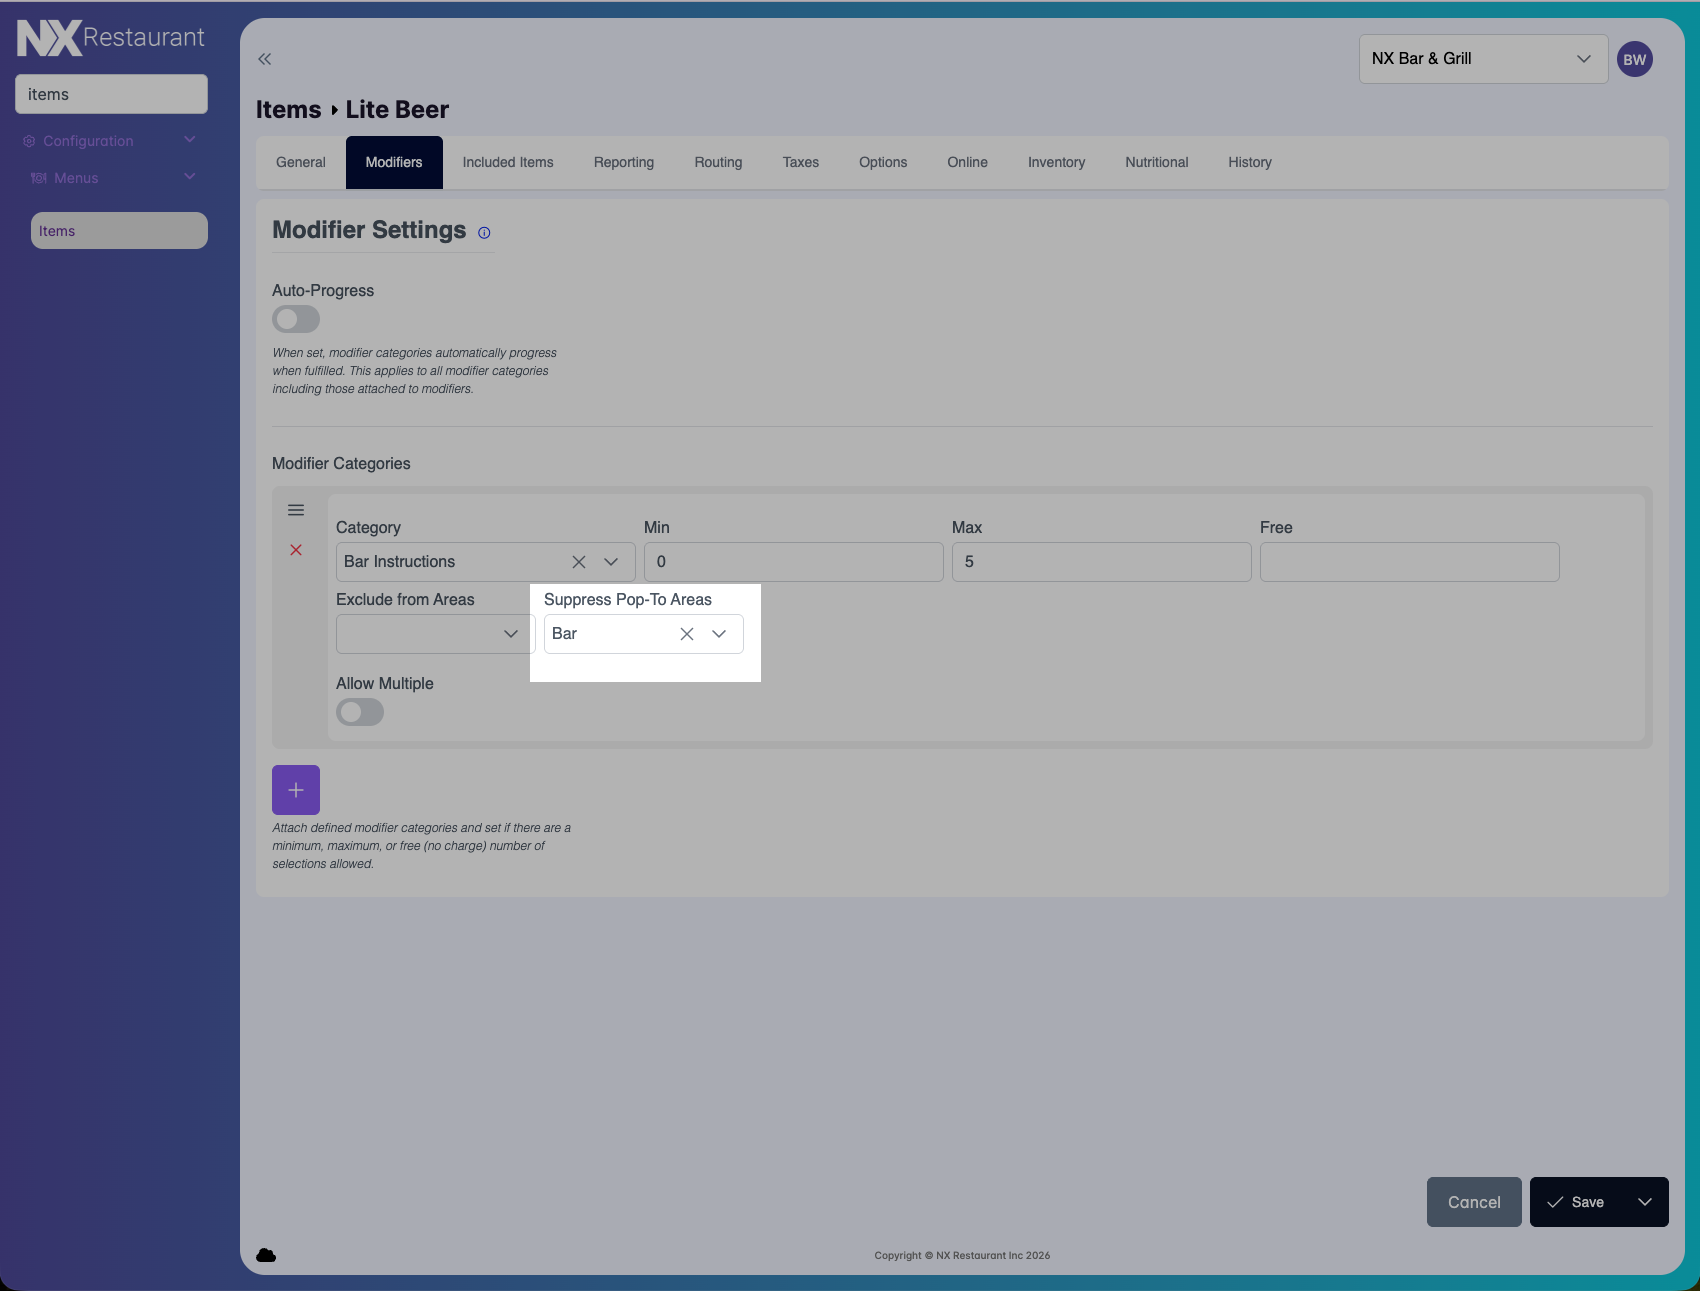1700x1291 pixels.
Task: Click the Save button
Action: click(x=1576, y=1202)
